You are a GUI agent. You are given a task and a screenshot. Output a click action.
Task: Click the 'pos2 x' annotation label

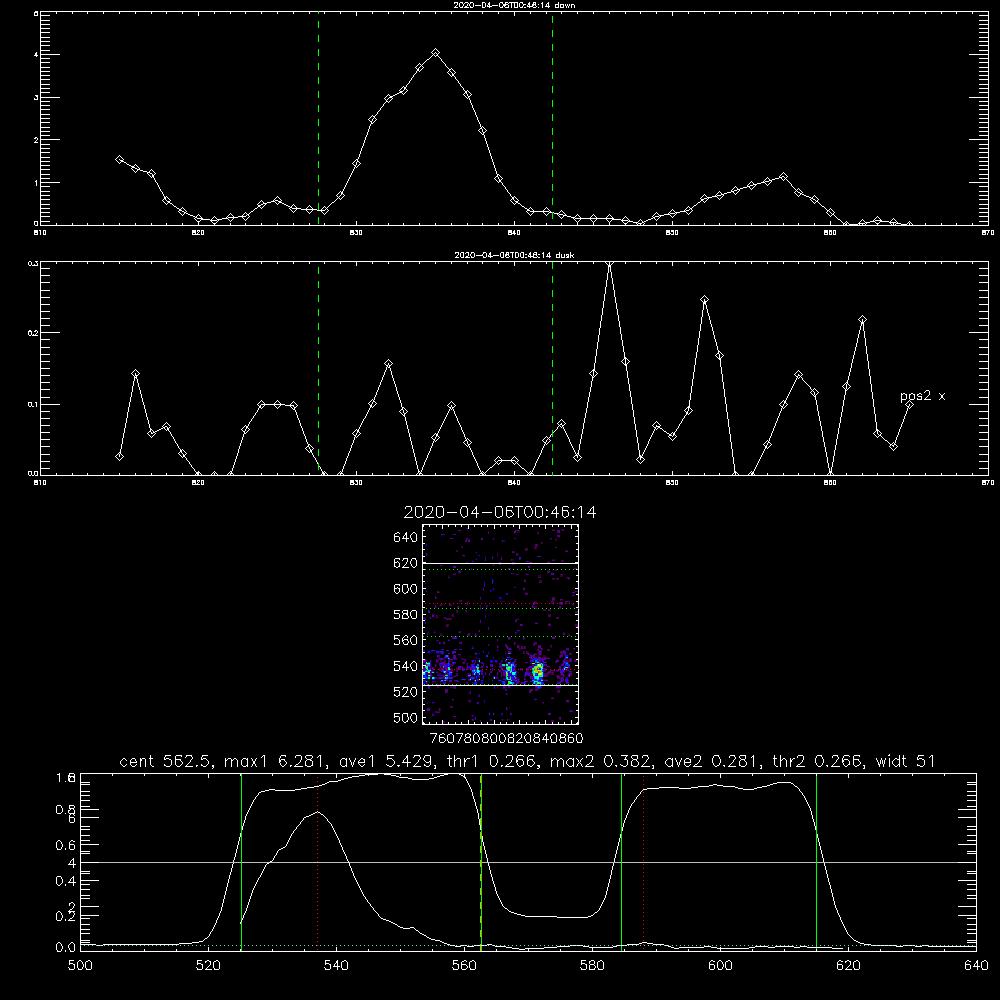click(922, 396)
